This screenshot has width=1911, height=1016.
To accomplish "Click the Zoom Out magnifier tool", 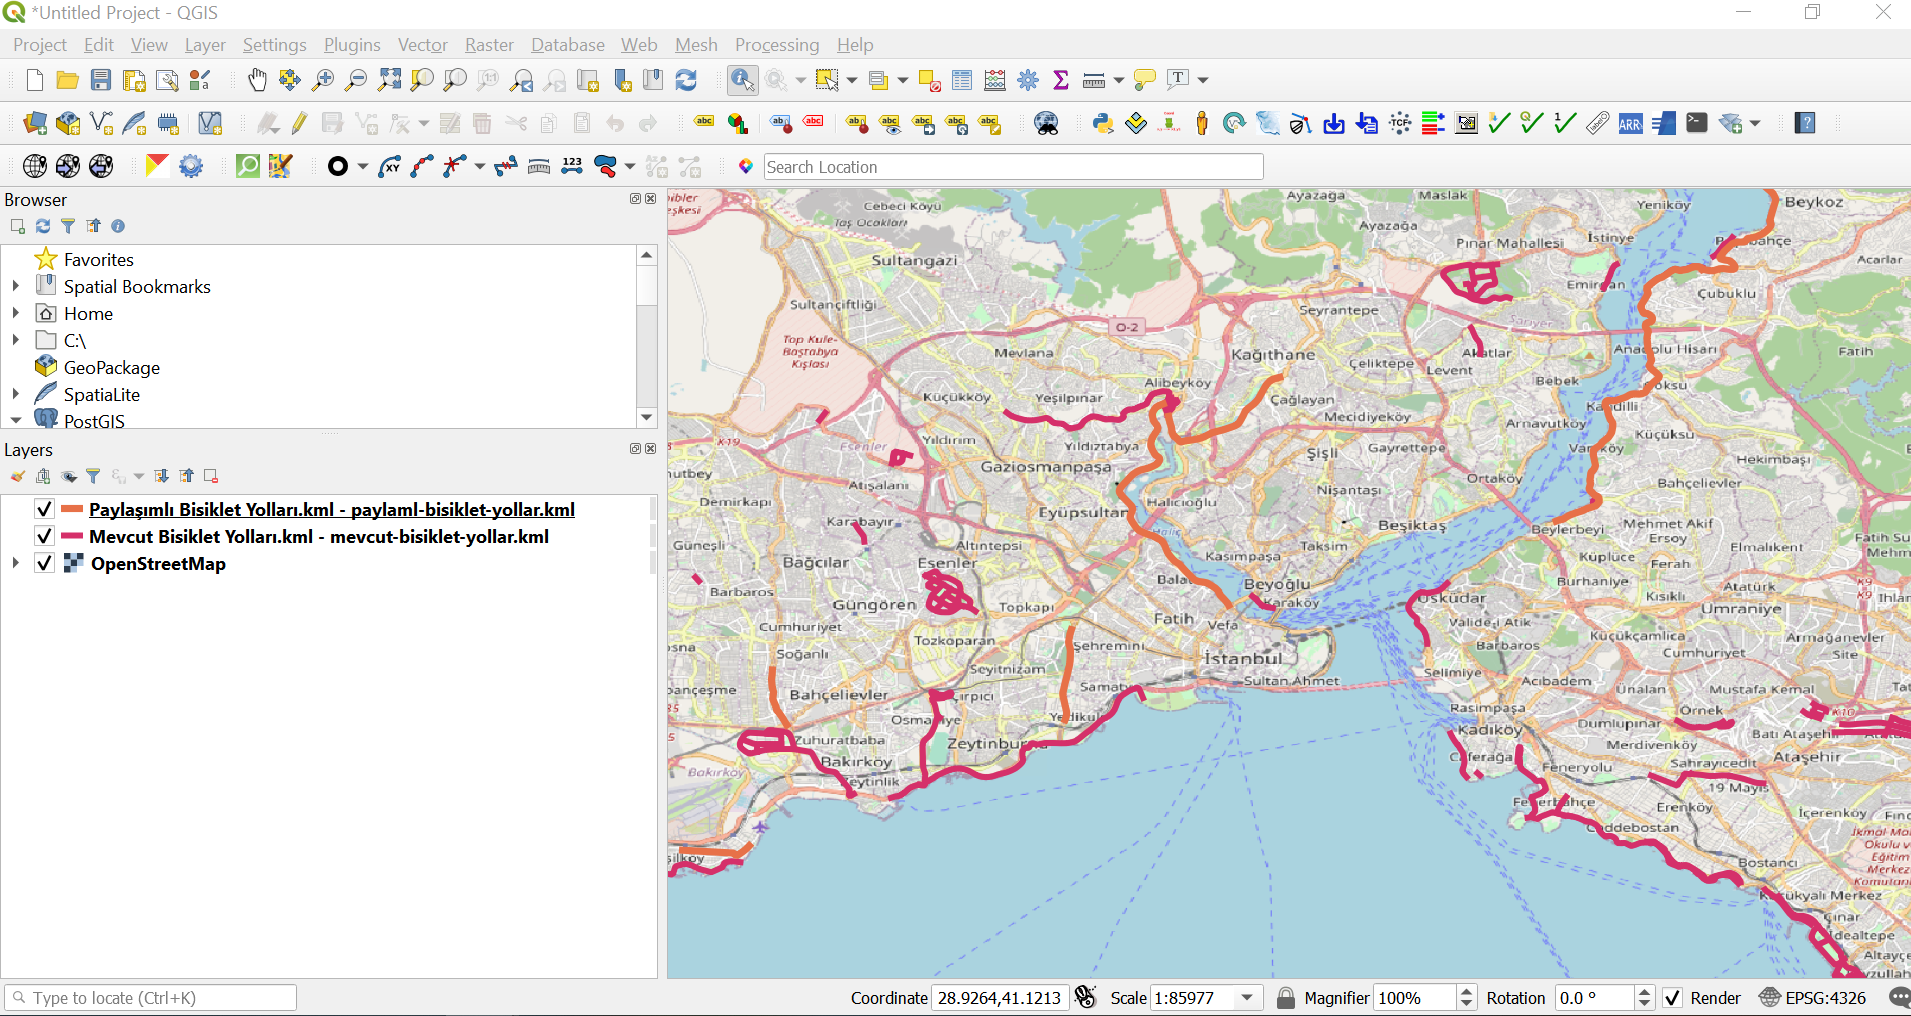I will click(x=356, y=80).
